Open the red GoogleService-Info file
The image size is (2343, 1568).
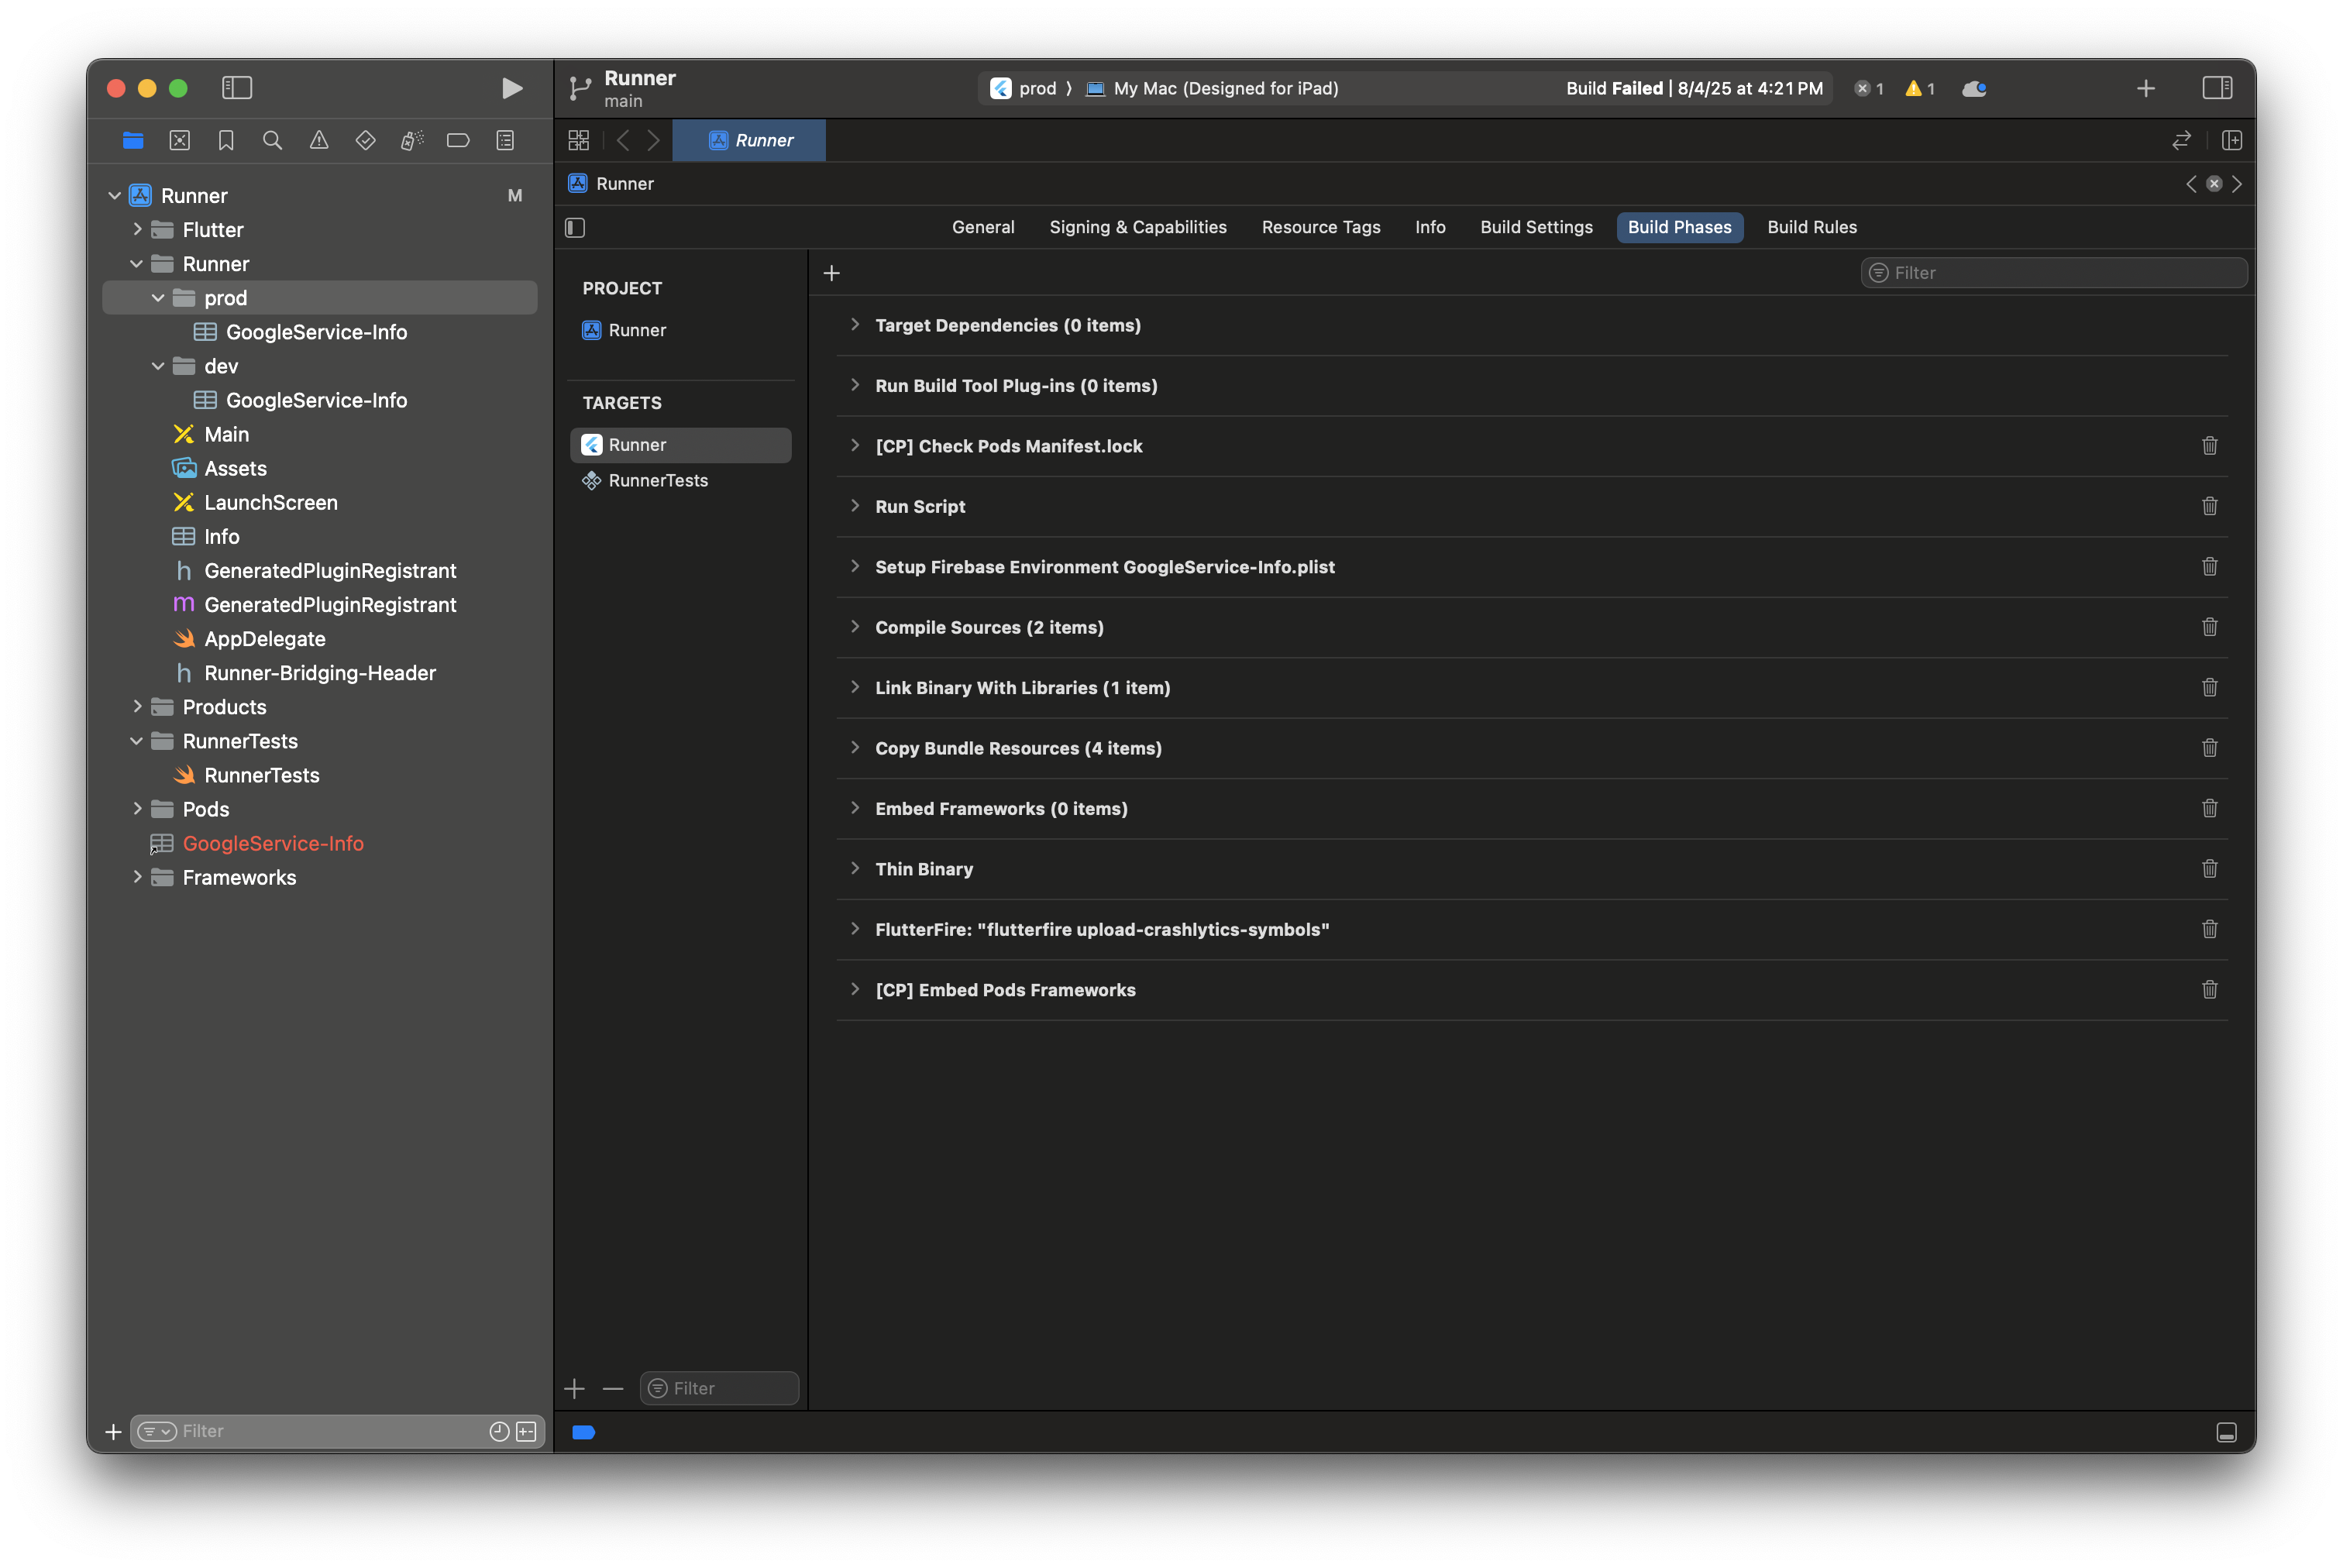(272, 843)
